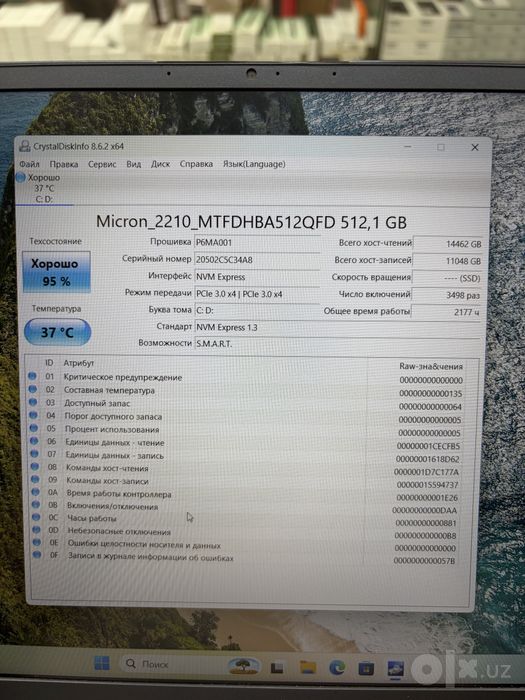Click the host writes value 11048 GB
Viewport: 525px width, 700px height.
click(448, 261)
